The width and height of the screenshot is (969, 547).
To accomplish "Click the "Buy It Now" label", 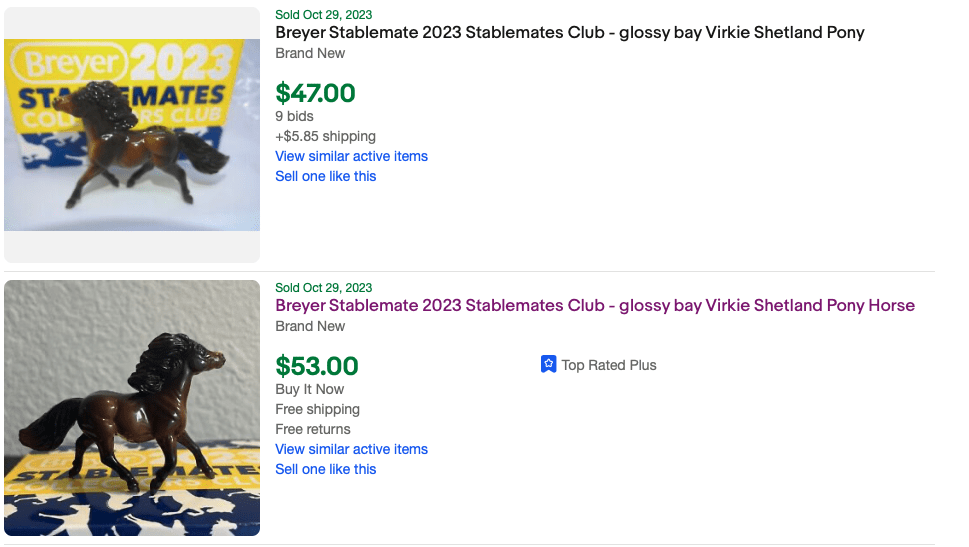I will (309, 389).
